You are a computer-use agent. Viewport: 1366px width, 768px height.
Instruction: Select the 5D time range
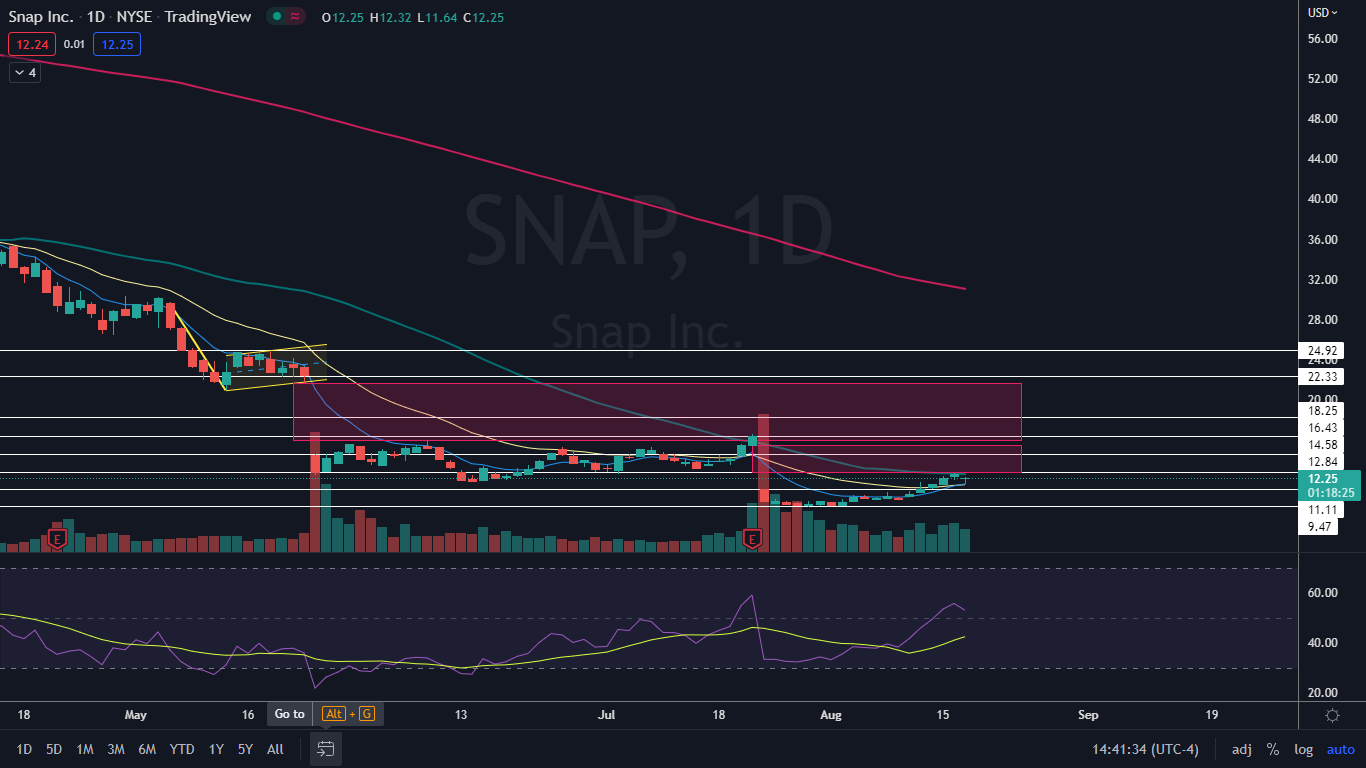coord(54,749)
